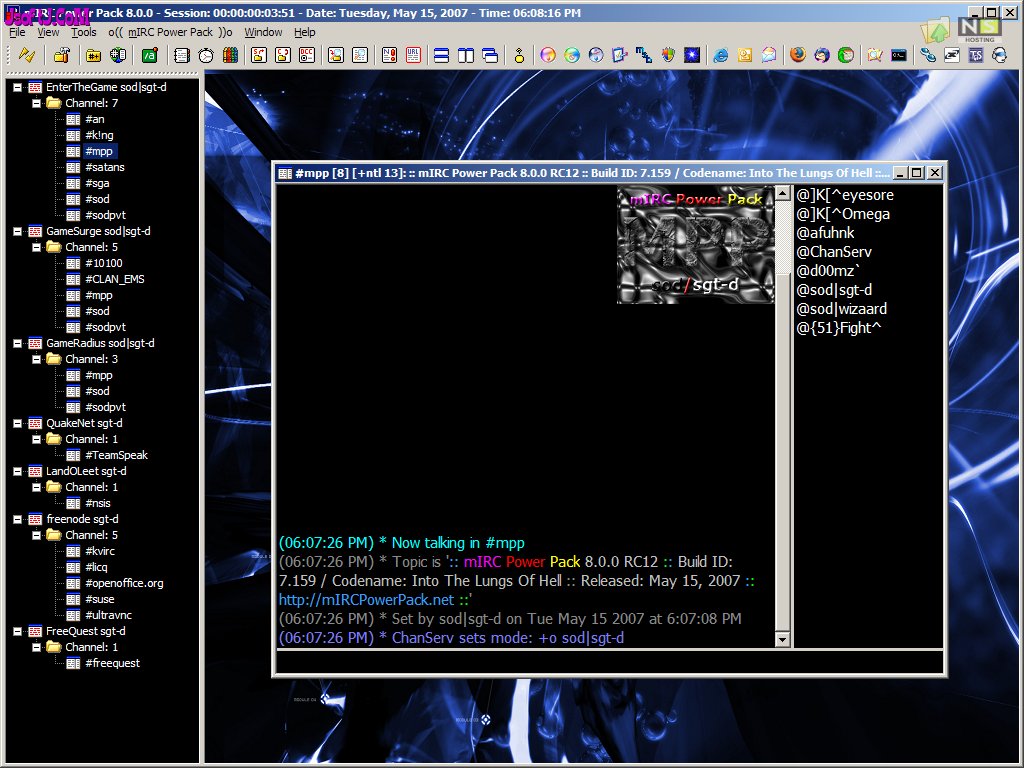Cascade windows via toolbar icon
This screenshot has width=1024, height=768.
click(x=490, y=56)
